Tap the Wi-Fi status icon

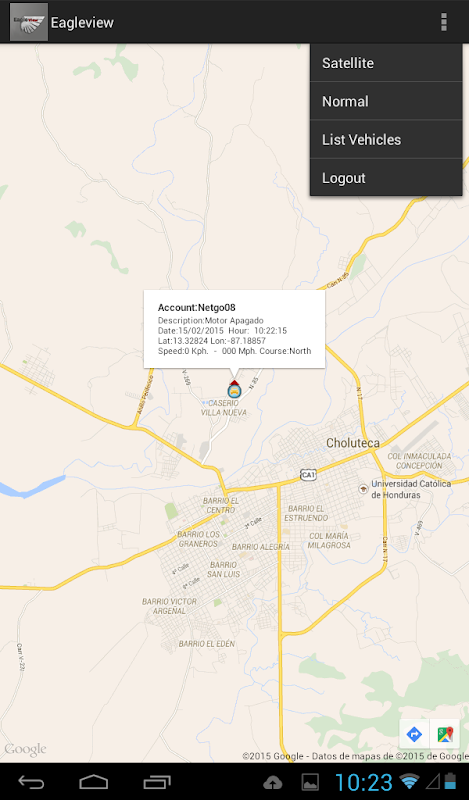[409, 782]
